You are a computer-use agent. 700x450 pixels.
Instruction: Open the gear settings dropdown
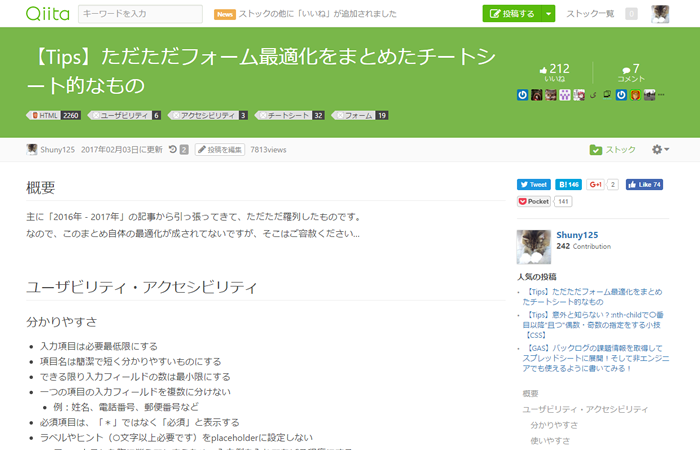(660, 149)
